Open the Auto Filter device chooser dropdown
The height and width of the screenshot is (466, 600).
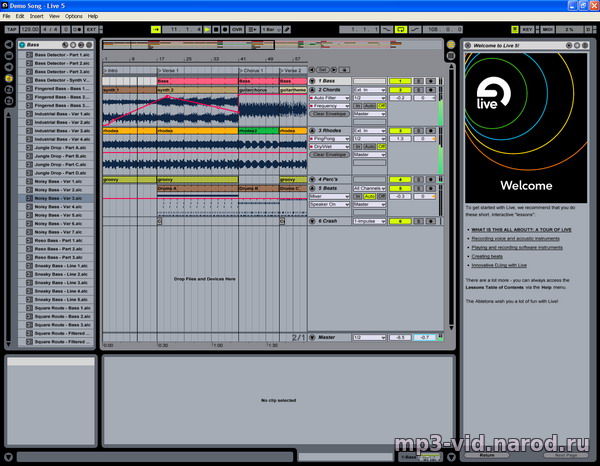pyautogui.click(x=329, y=98)
